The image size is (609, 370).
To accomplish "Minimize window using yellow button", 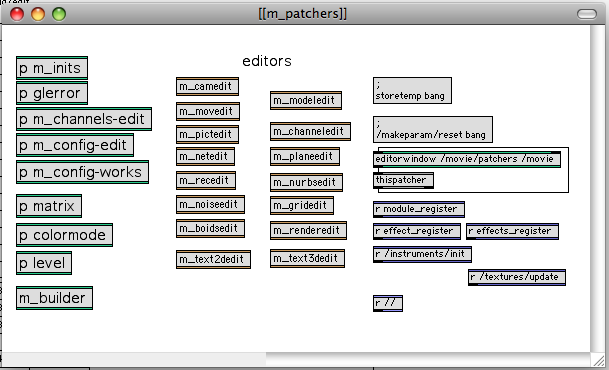I will (x=38, y=14).
